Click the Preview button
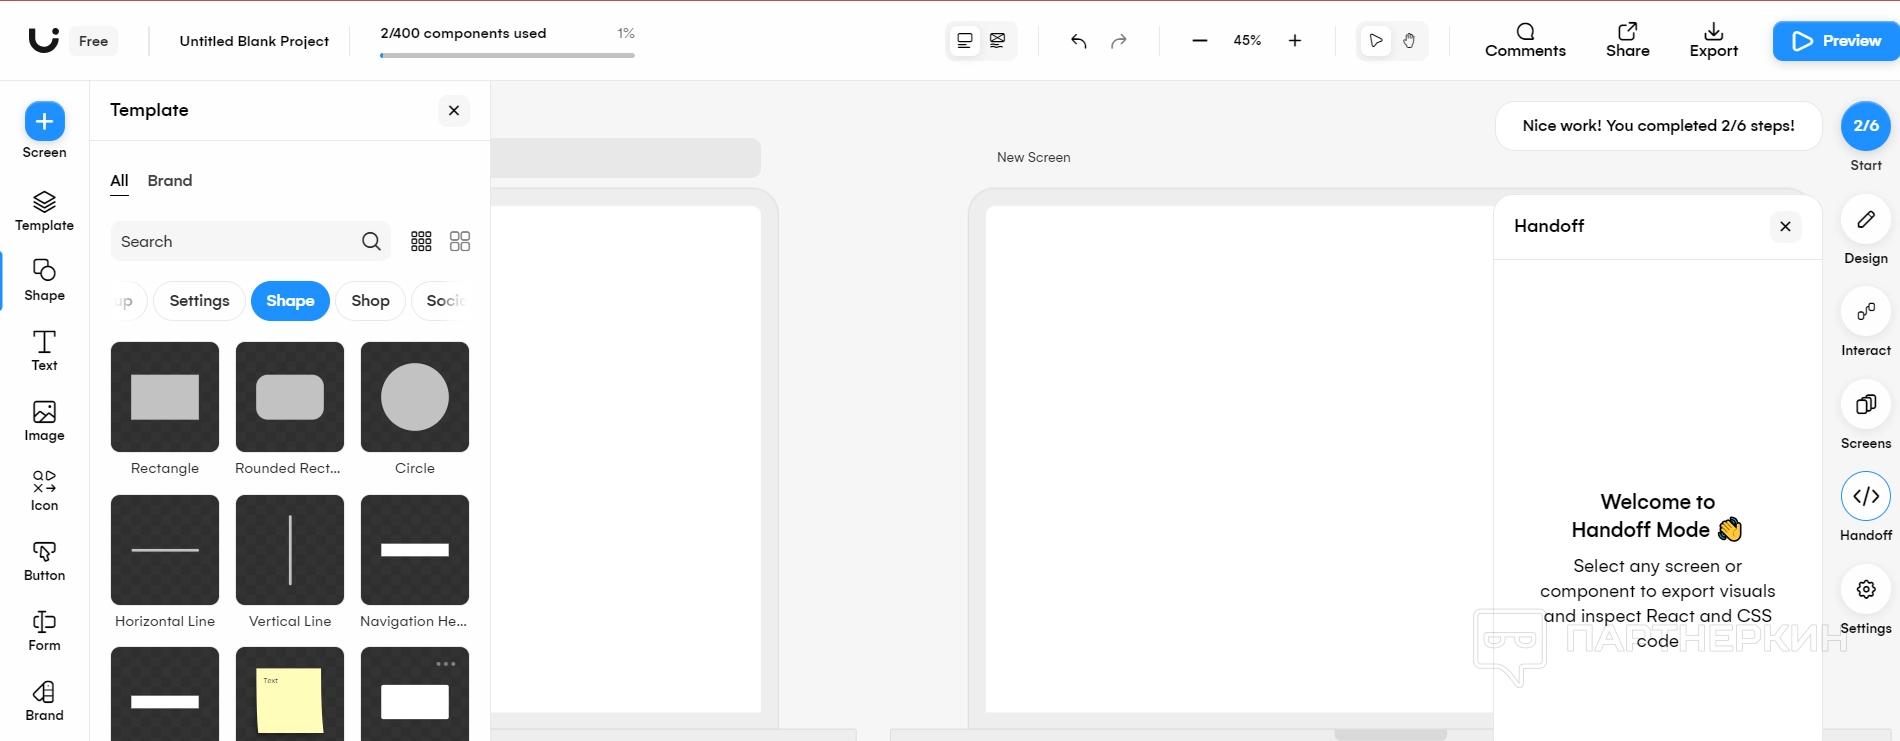This screenshot has width=1900, height=741. (1836, 41)
